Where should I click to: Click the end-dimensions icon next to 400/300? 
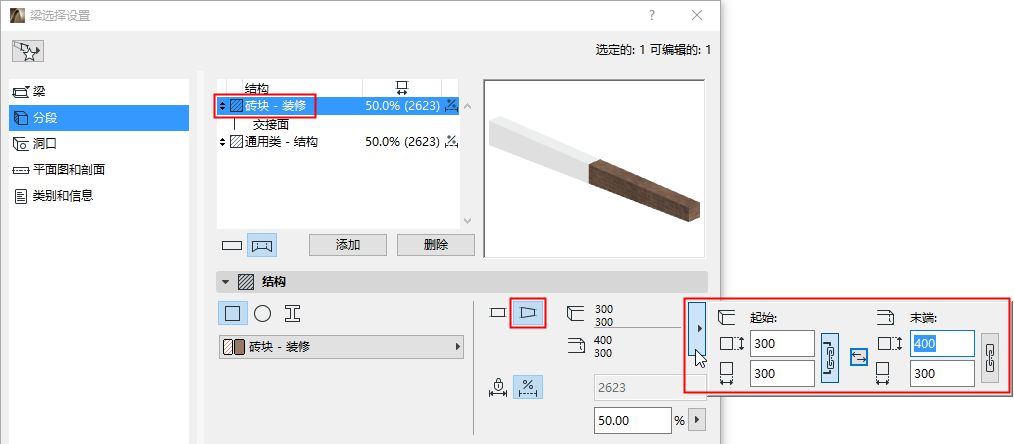click(576, 346)
